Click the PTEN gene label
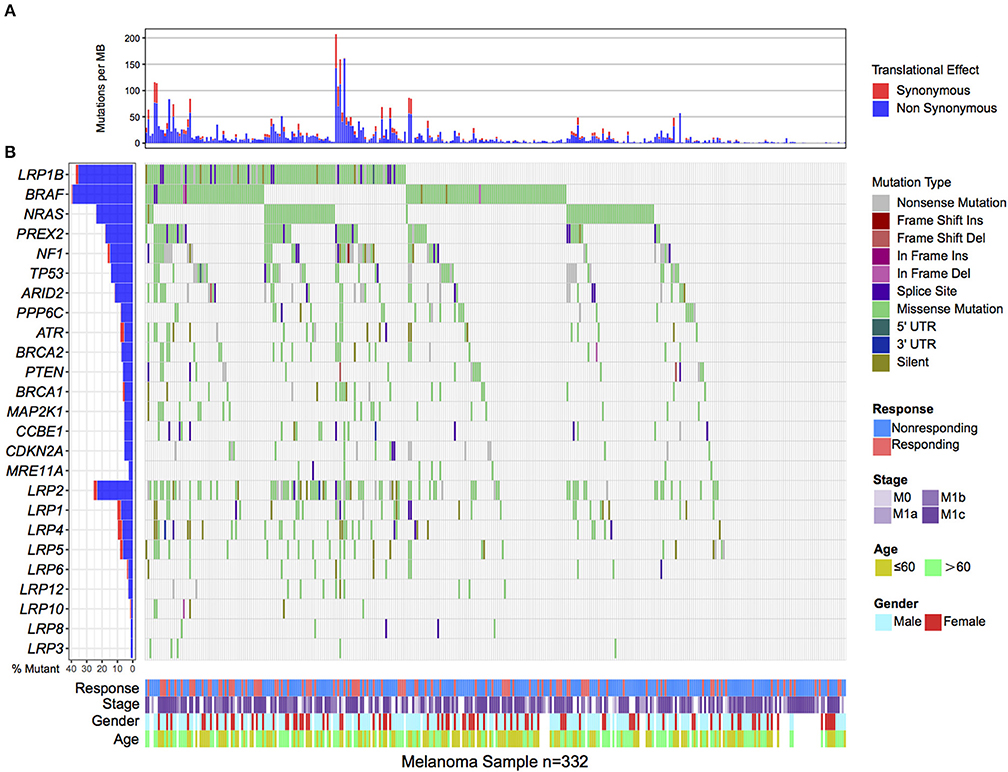Screen dimensions: 1008x772 (x=45, y=372)
